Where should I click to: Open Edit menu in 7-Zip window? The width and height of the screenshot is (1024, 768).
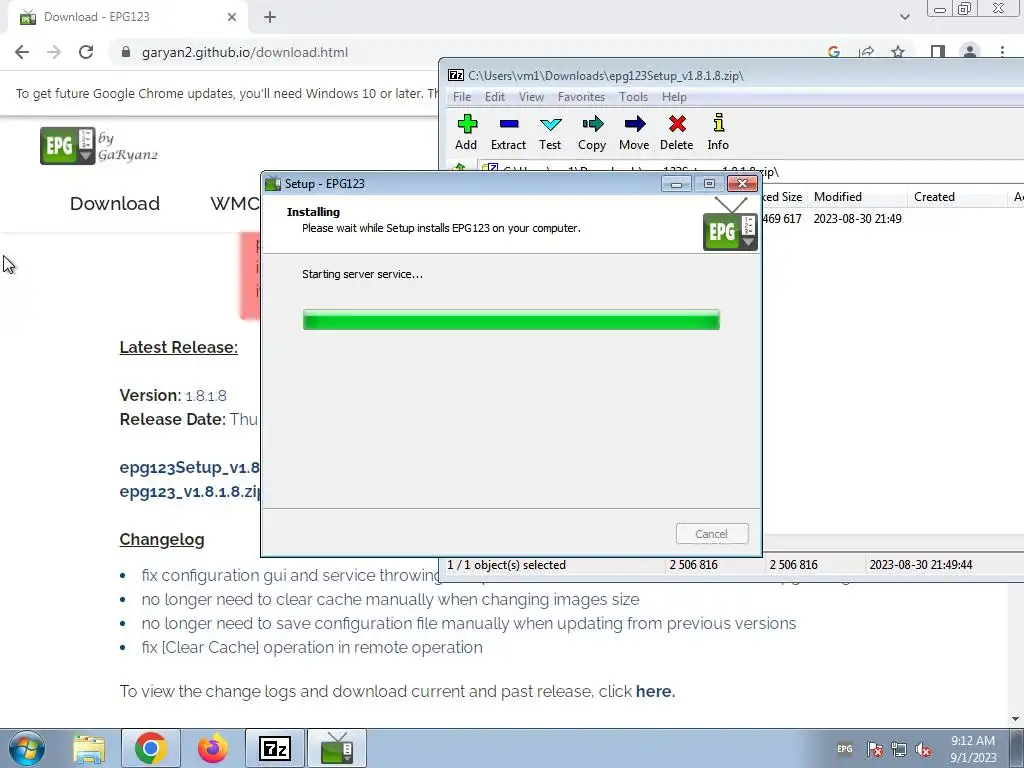click(494, 97)
